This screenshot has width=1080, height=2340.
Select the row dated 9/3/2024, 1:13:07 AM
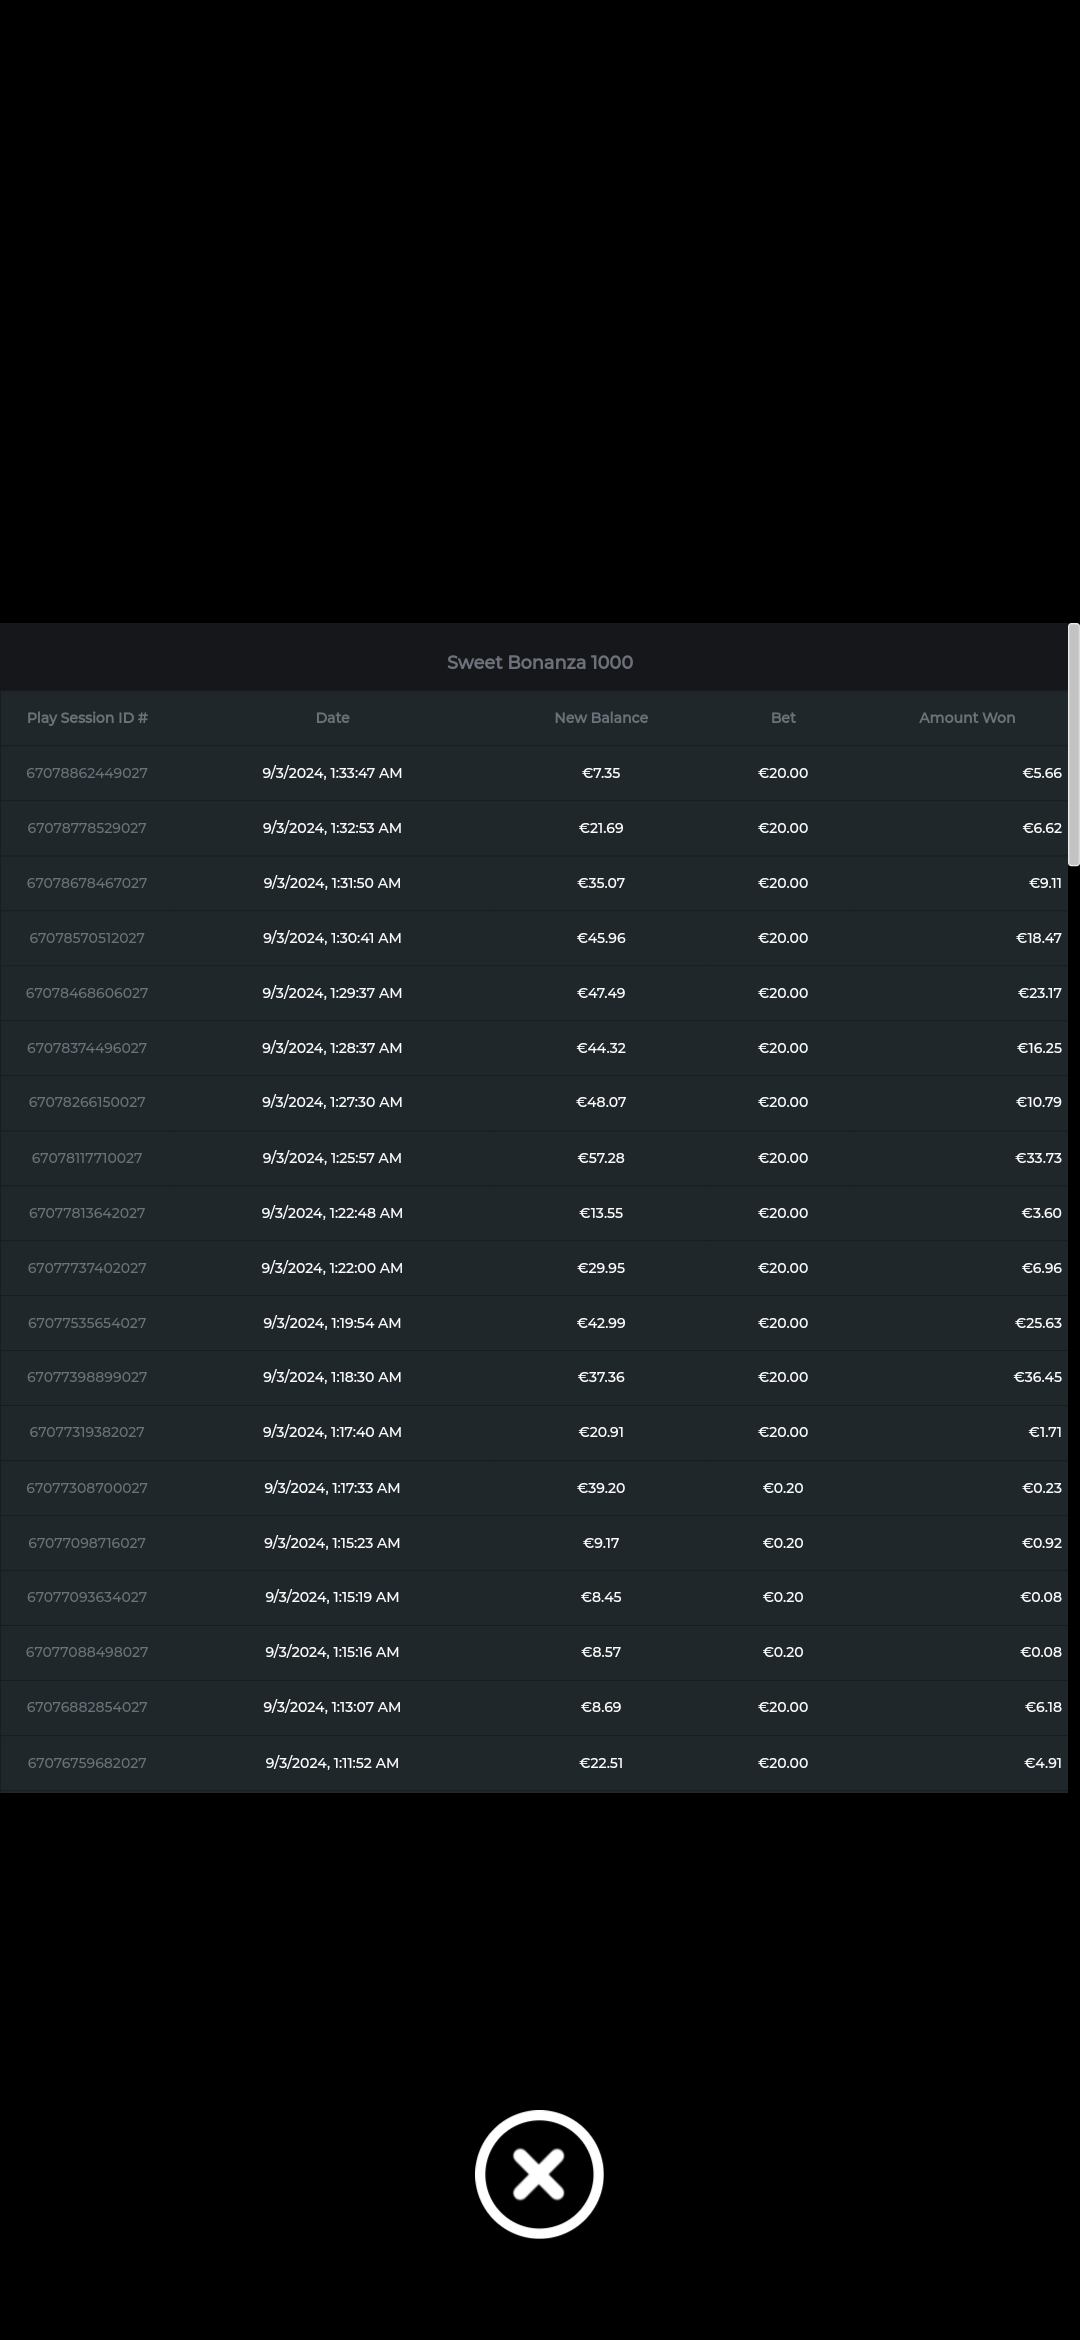click(x=332, y=1707)
